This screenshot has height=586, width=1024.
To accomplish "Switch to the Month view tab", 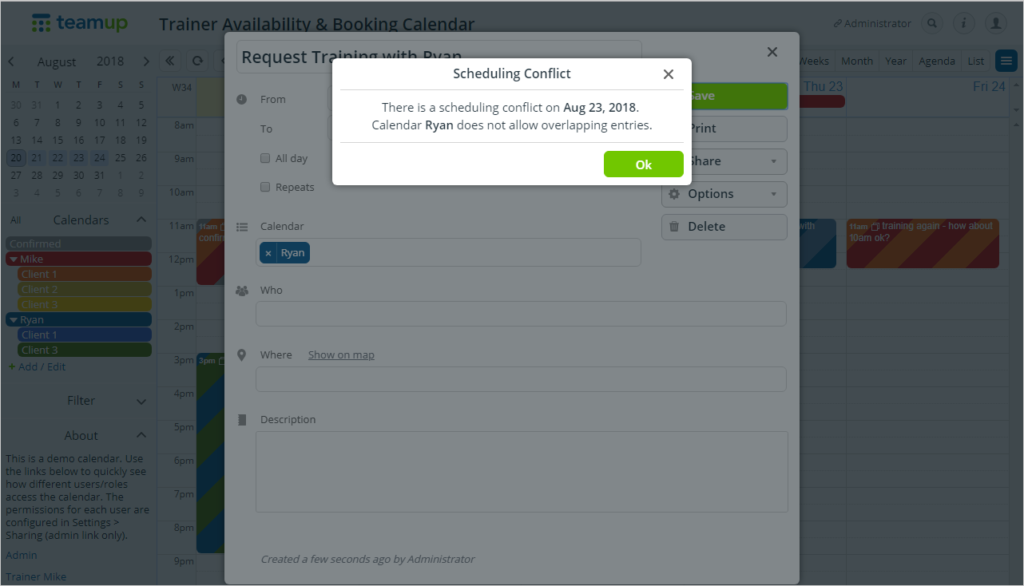I will [856, 60].
